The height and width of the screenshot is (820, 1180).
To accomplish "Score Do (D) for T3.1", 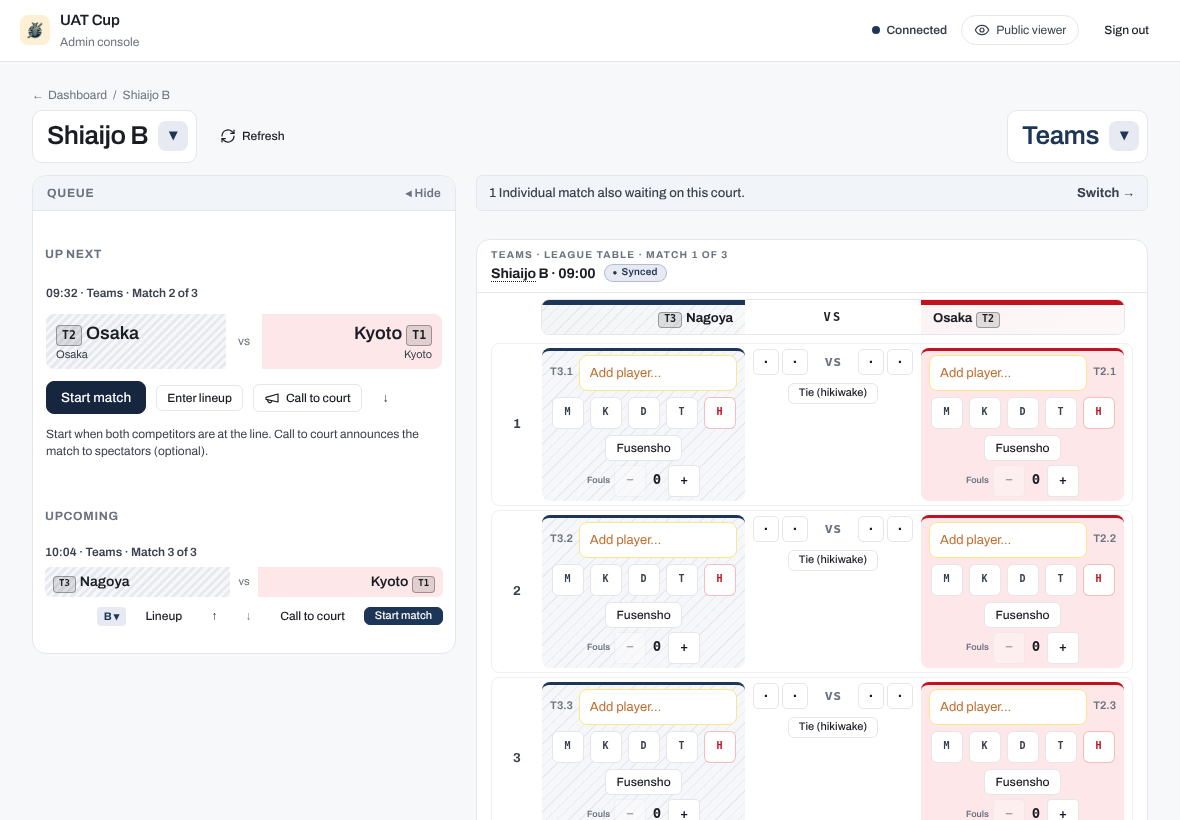I will click(x=643, y=412).
